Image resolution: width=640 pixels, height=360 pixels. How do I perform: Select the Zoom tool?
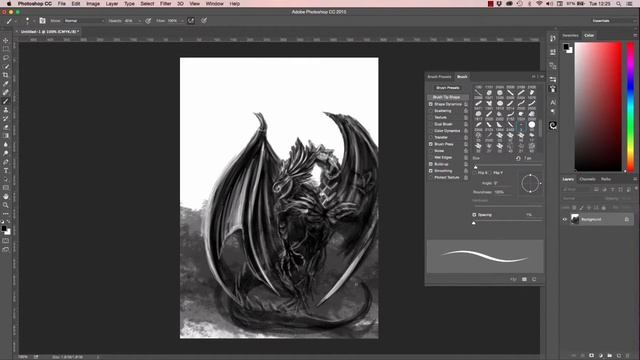point(6,205)
